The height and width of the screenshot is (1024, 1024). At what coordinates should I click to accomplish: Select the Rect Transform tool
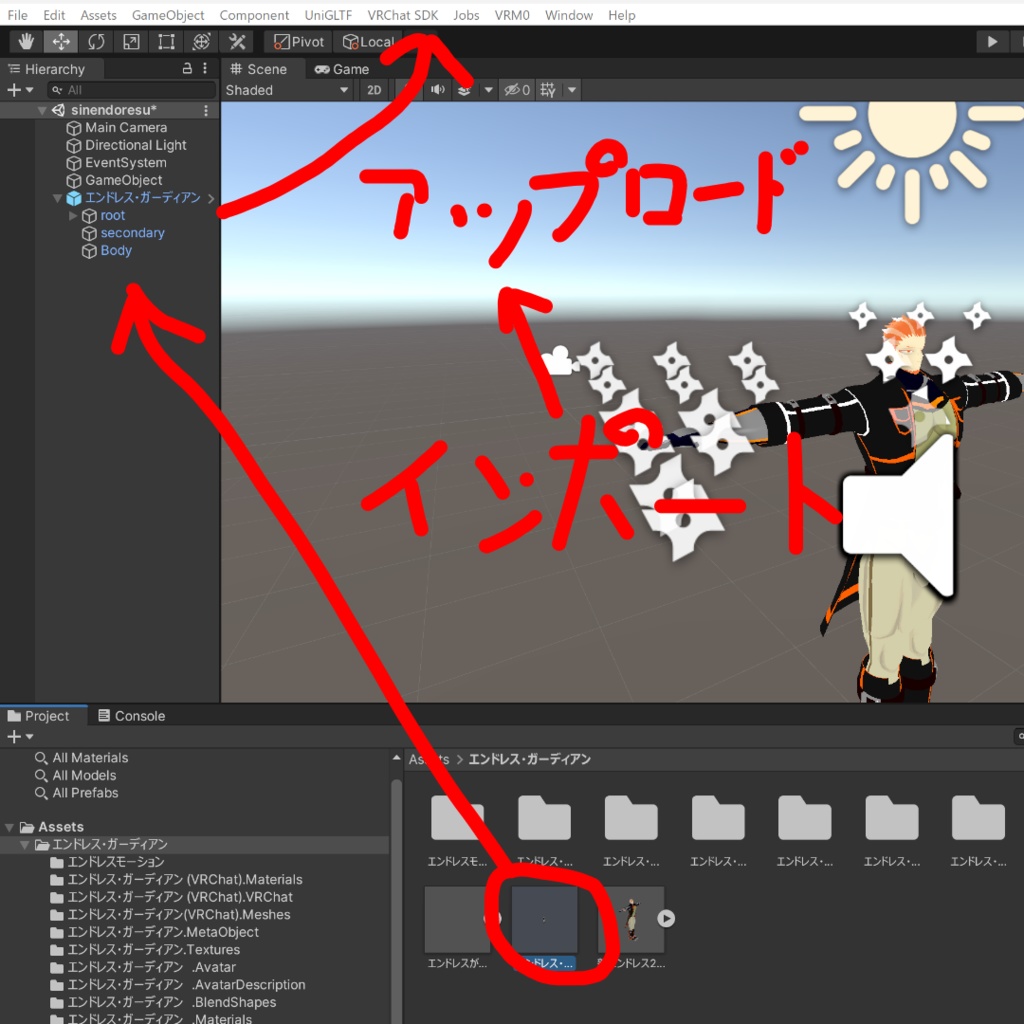click(x=165, y=41)
